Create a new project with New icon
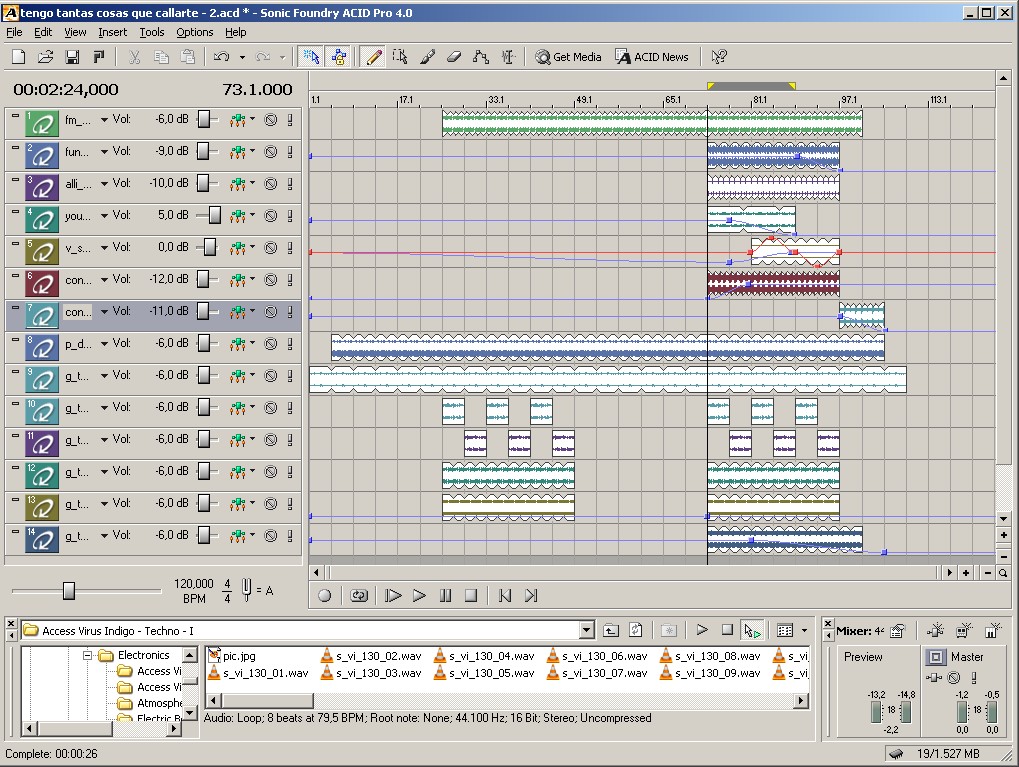 point(19,57)
